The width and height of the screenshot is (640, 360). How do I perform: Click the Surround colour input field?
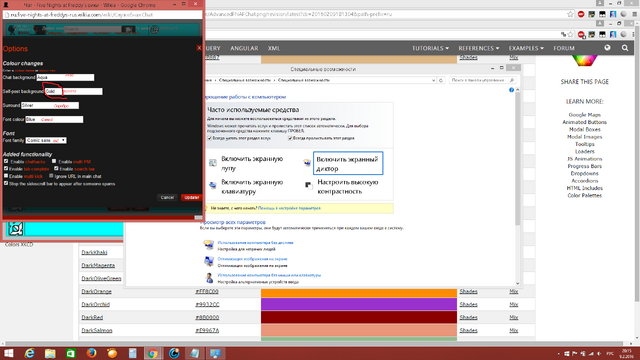click(50, 105)
